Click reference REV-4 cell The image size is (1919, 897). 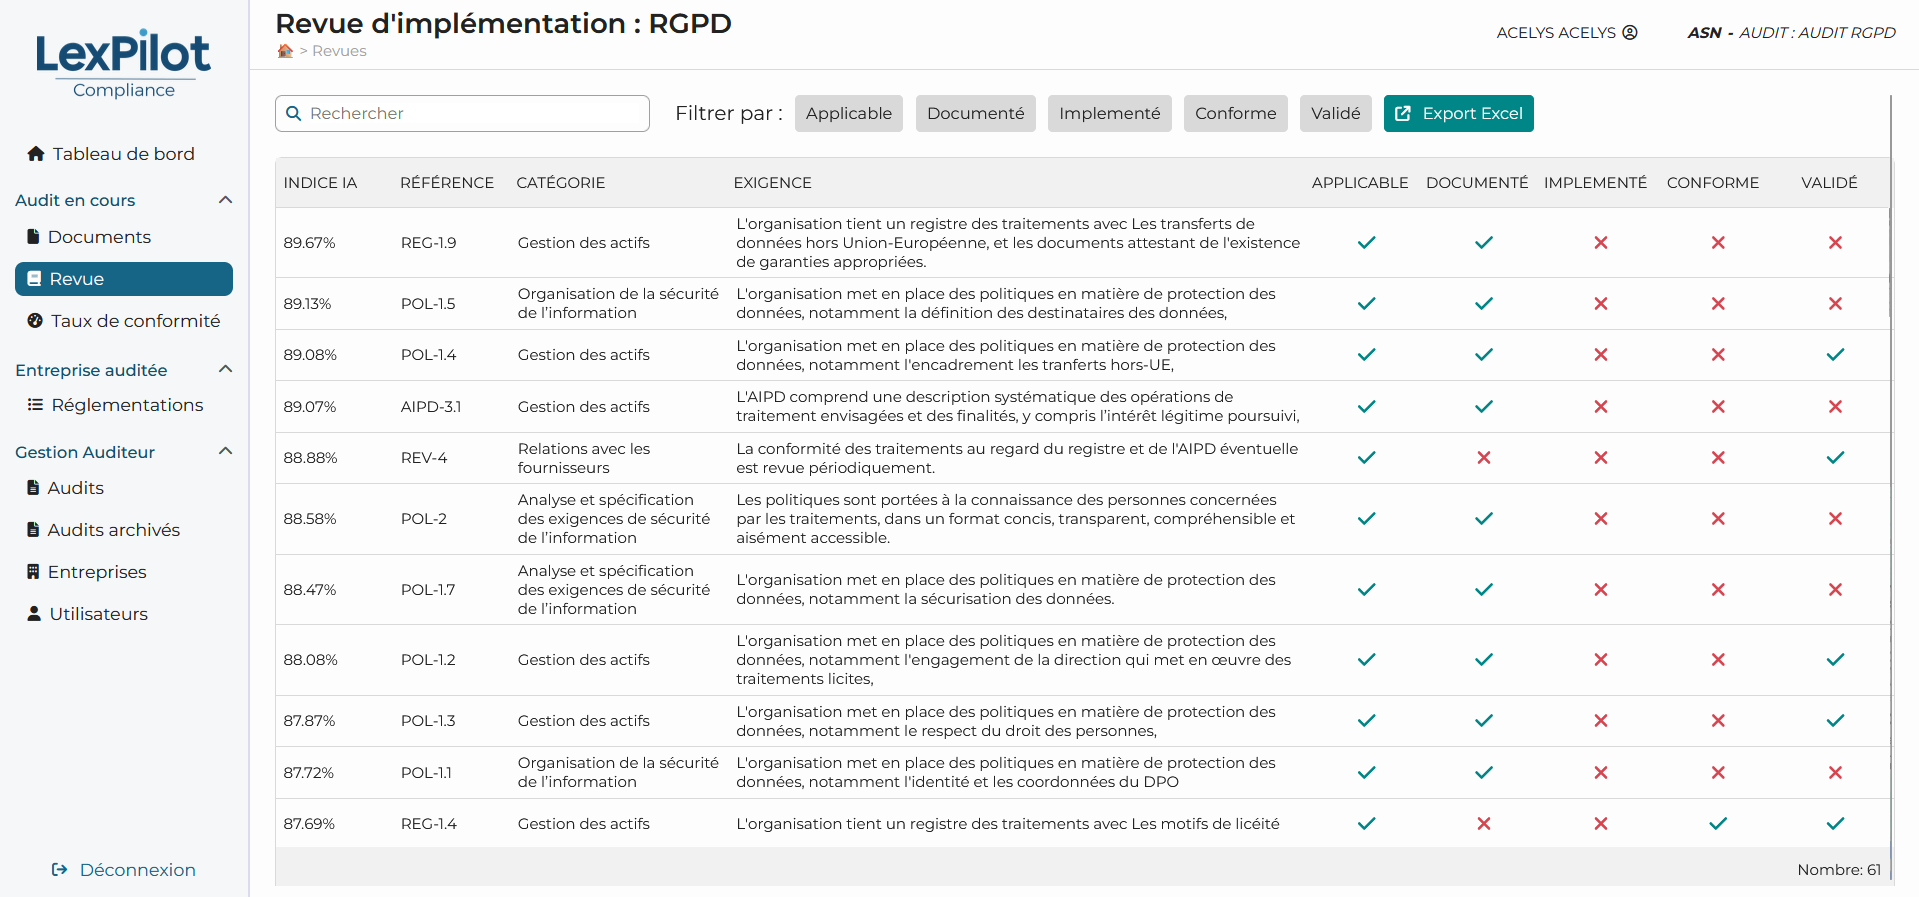(424, 458)
